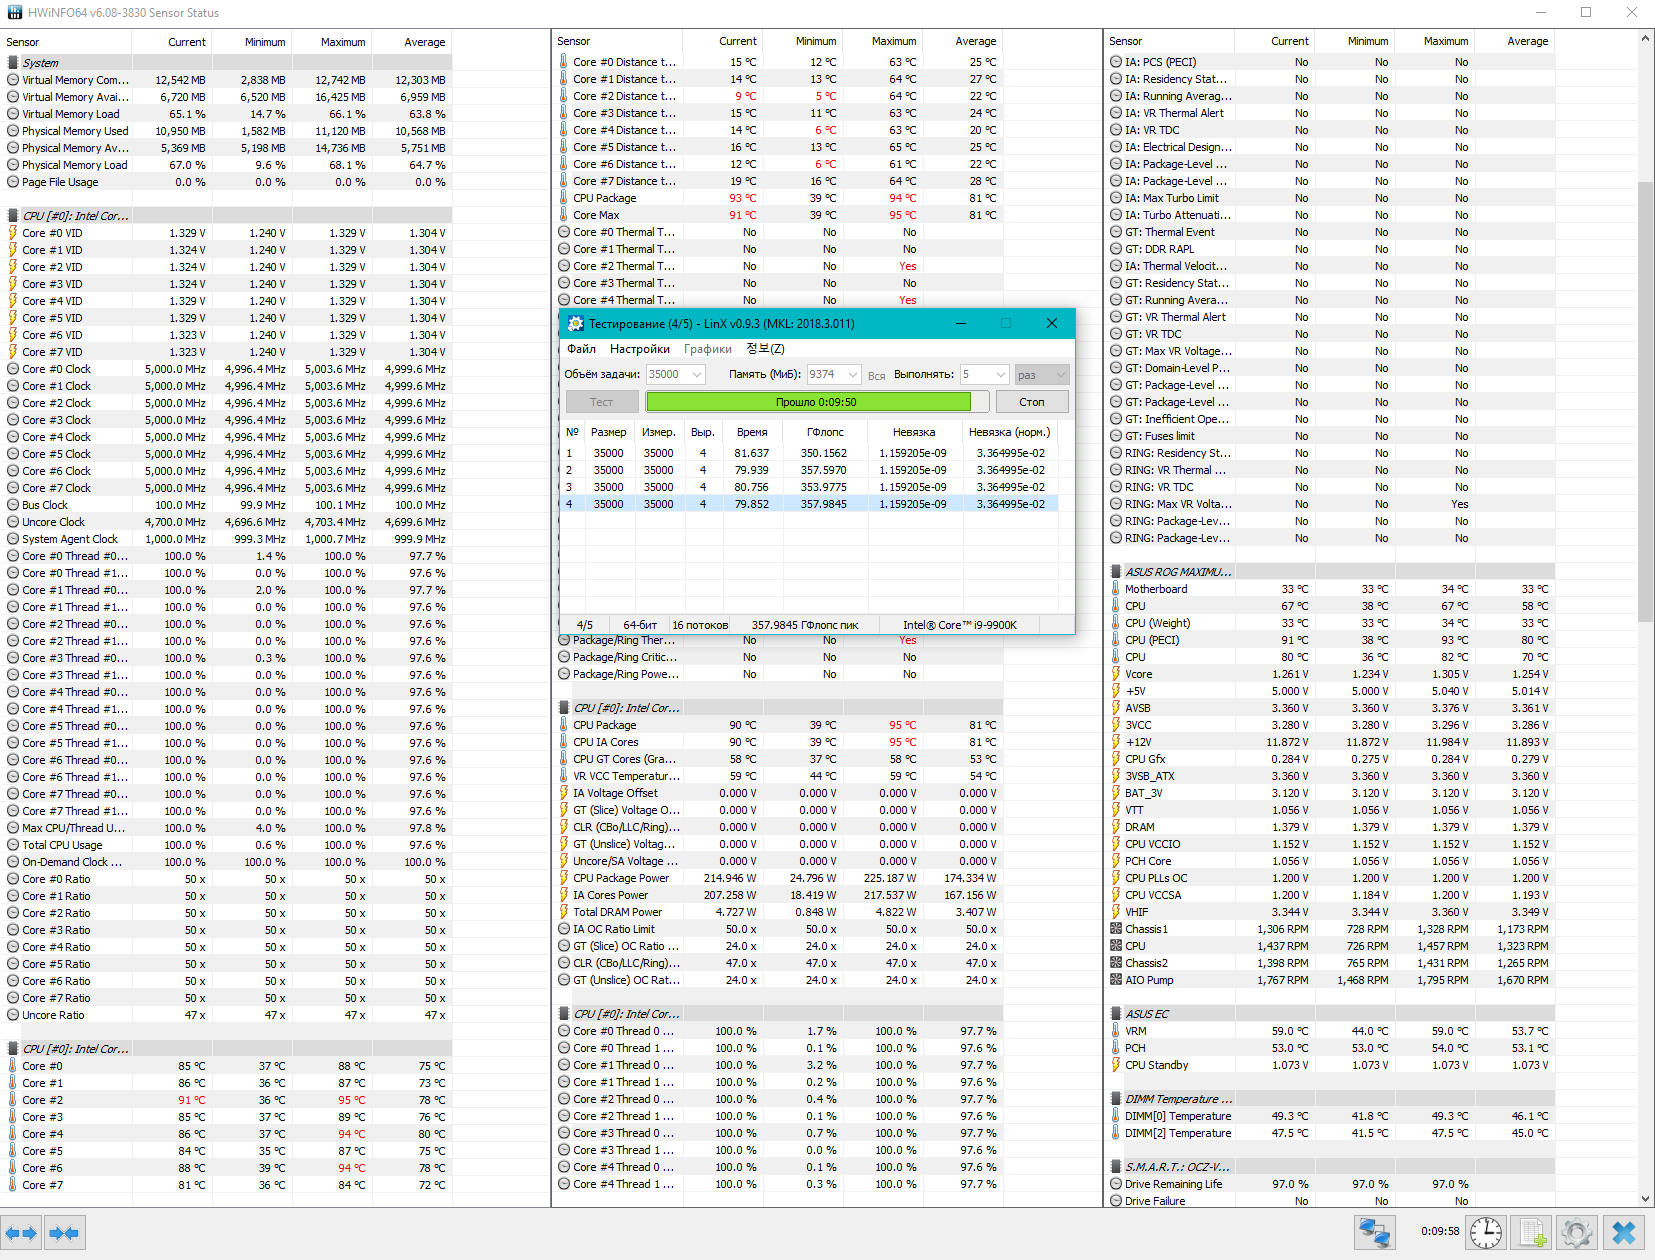The height and width of the screenshot is (1260, 1655).
Task: Click the lightning icon beside Total DRAM Power
Action: [564, 912]
